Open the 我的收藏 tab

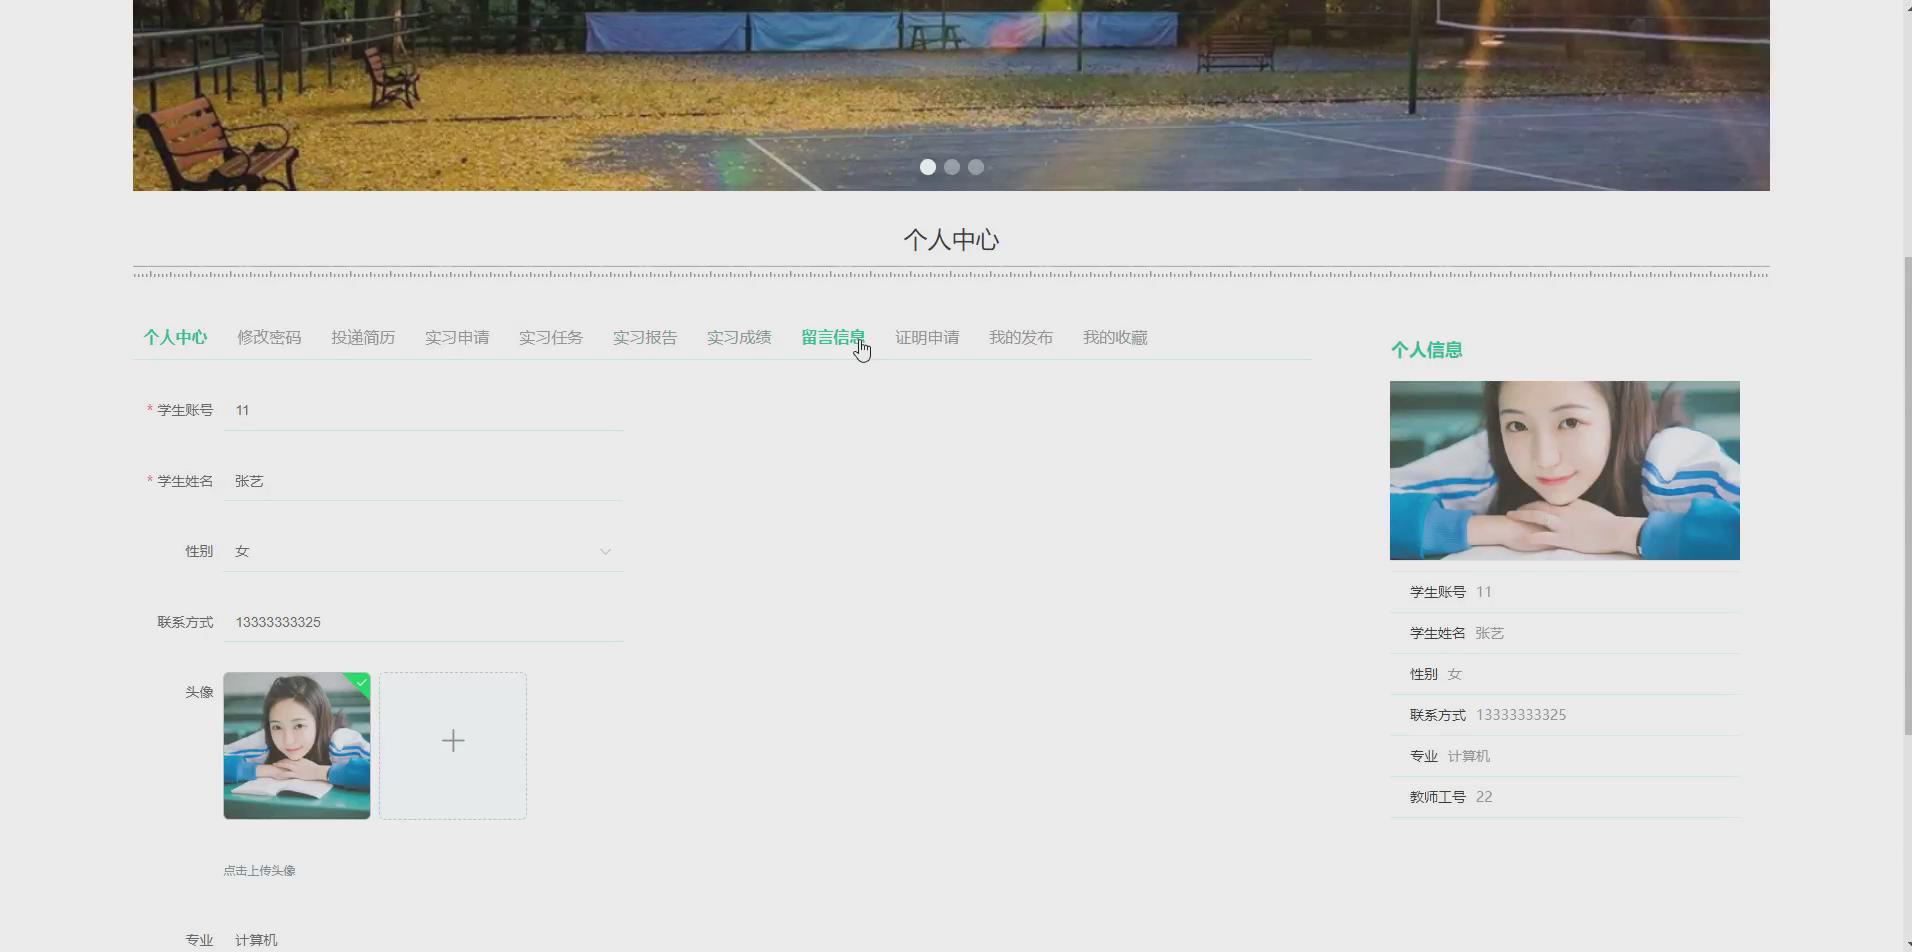(1114, 337)
